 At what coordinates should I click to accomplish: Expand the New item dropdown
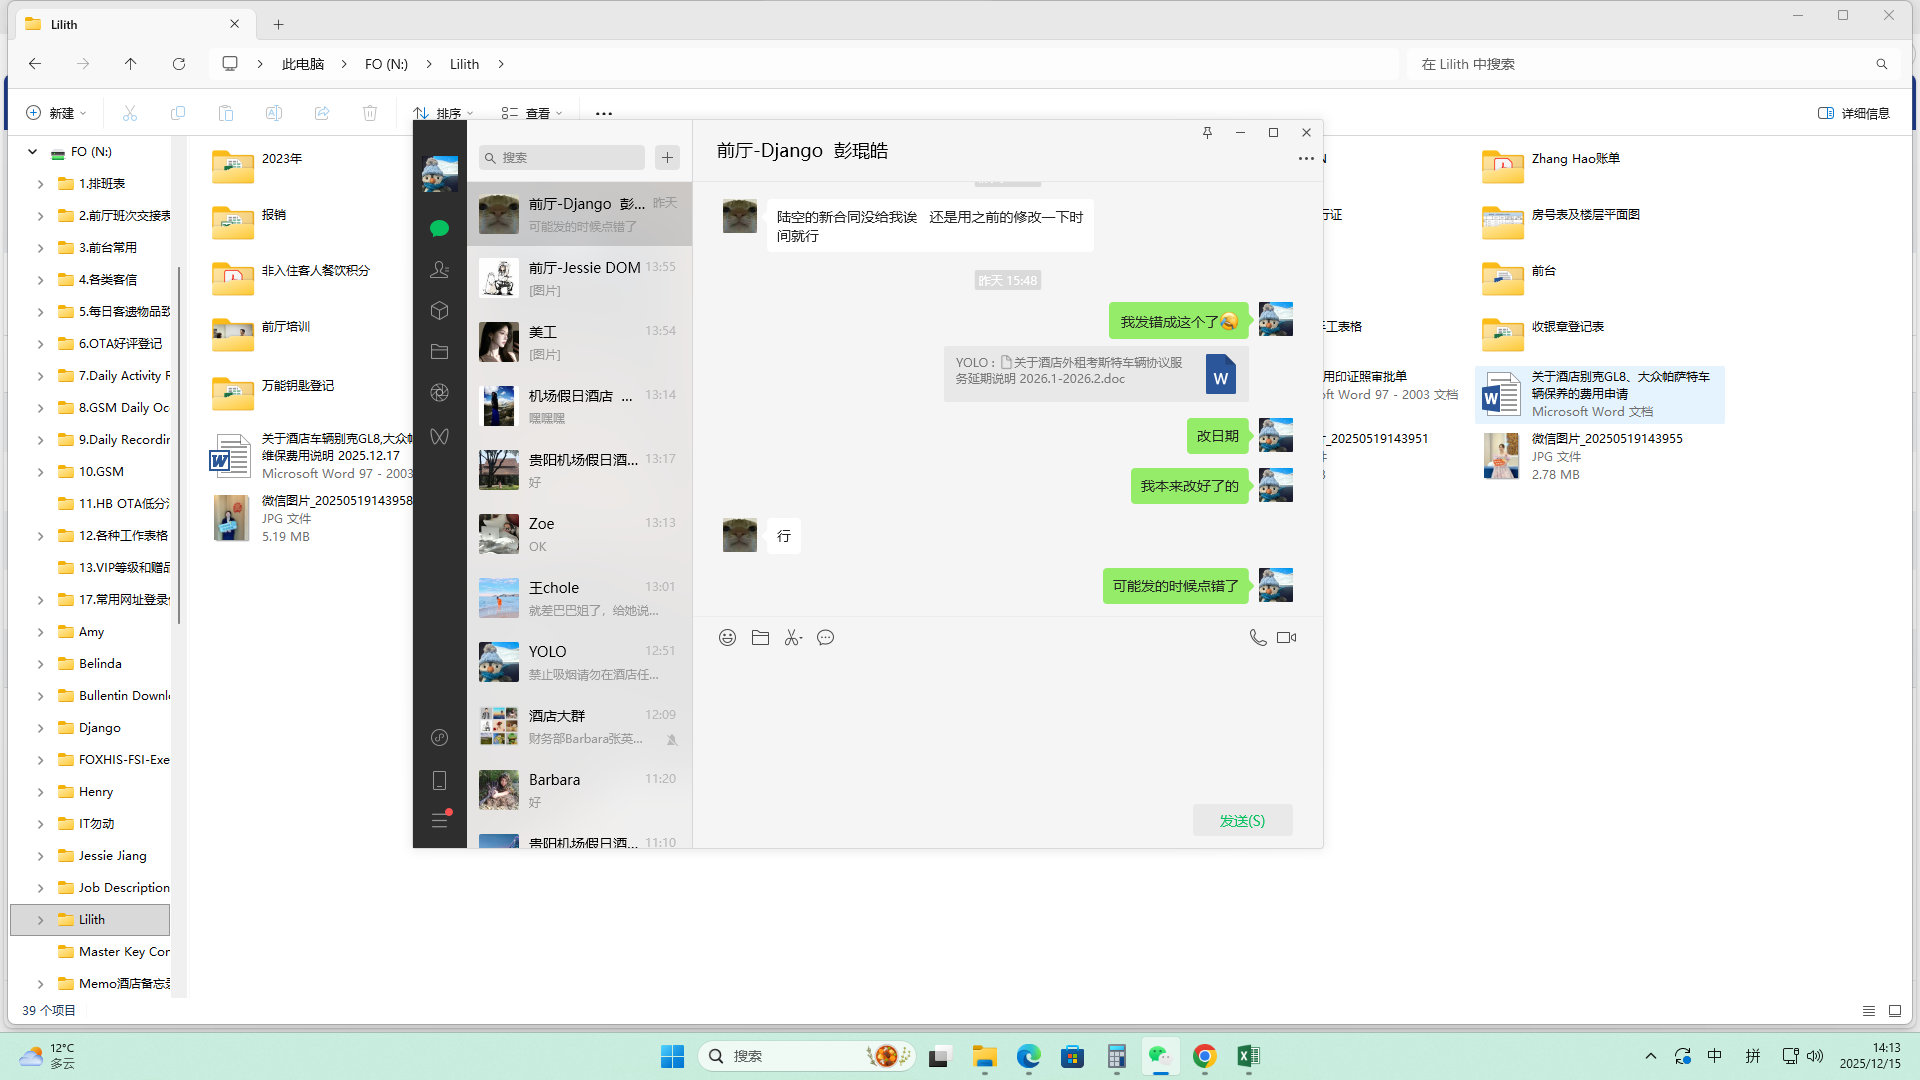point(56,113)
